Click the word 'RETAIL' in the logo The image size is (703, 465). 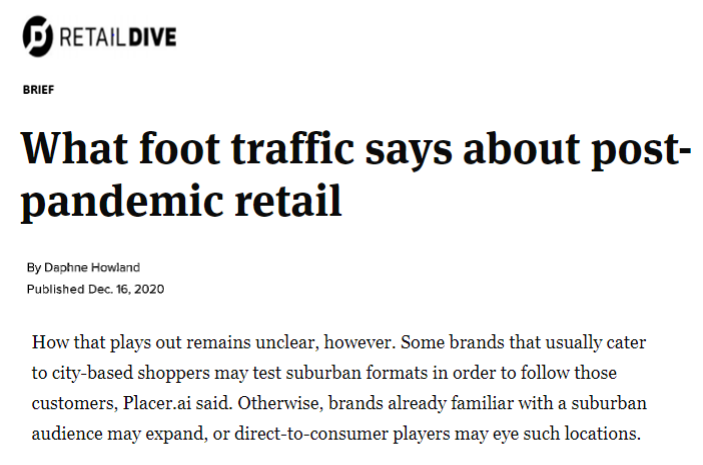coord(92,37)
